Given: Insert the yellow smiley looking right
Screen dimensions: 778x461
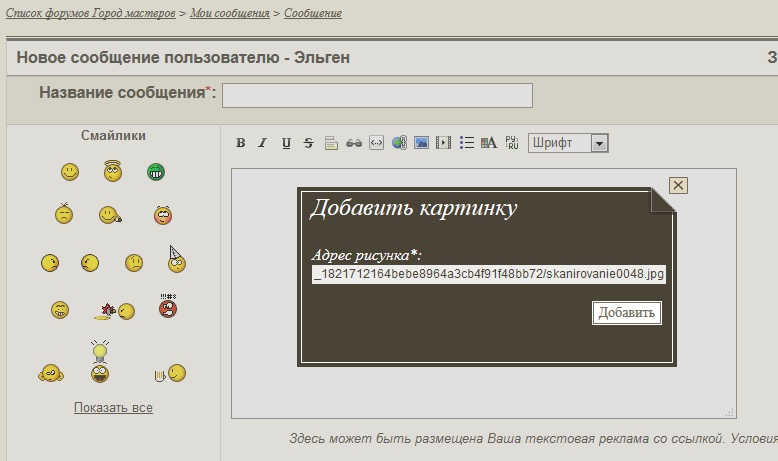Looking at the screenshot, I should [50, 263].
